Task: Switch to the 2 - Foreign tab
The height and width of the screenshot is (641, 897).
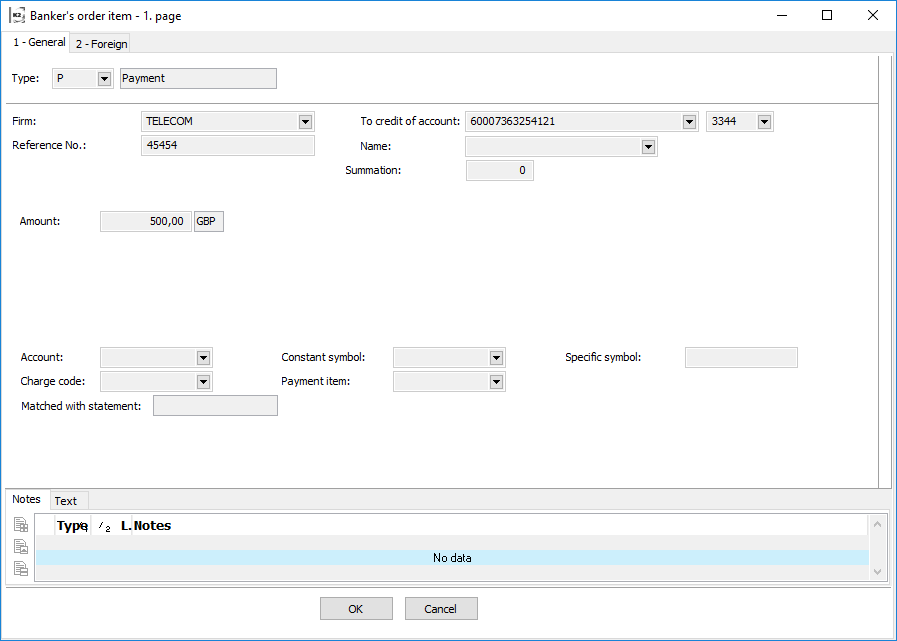Action: (x=101, y=44)
